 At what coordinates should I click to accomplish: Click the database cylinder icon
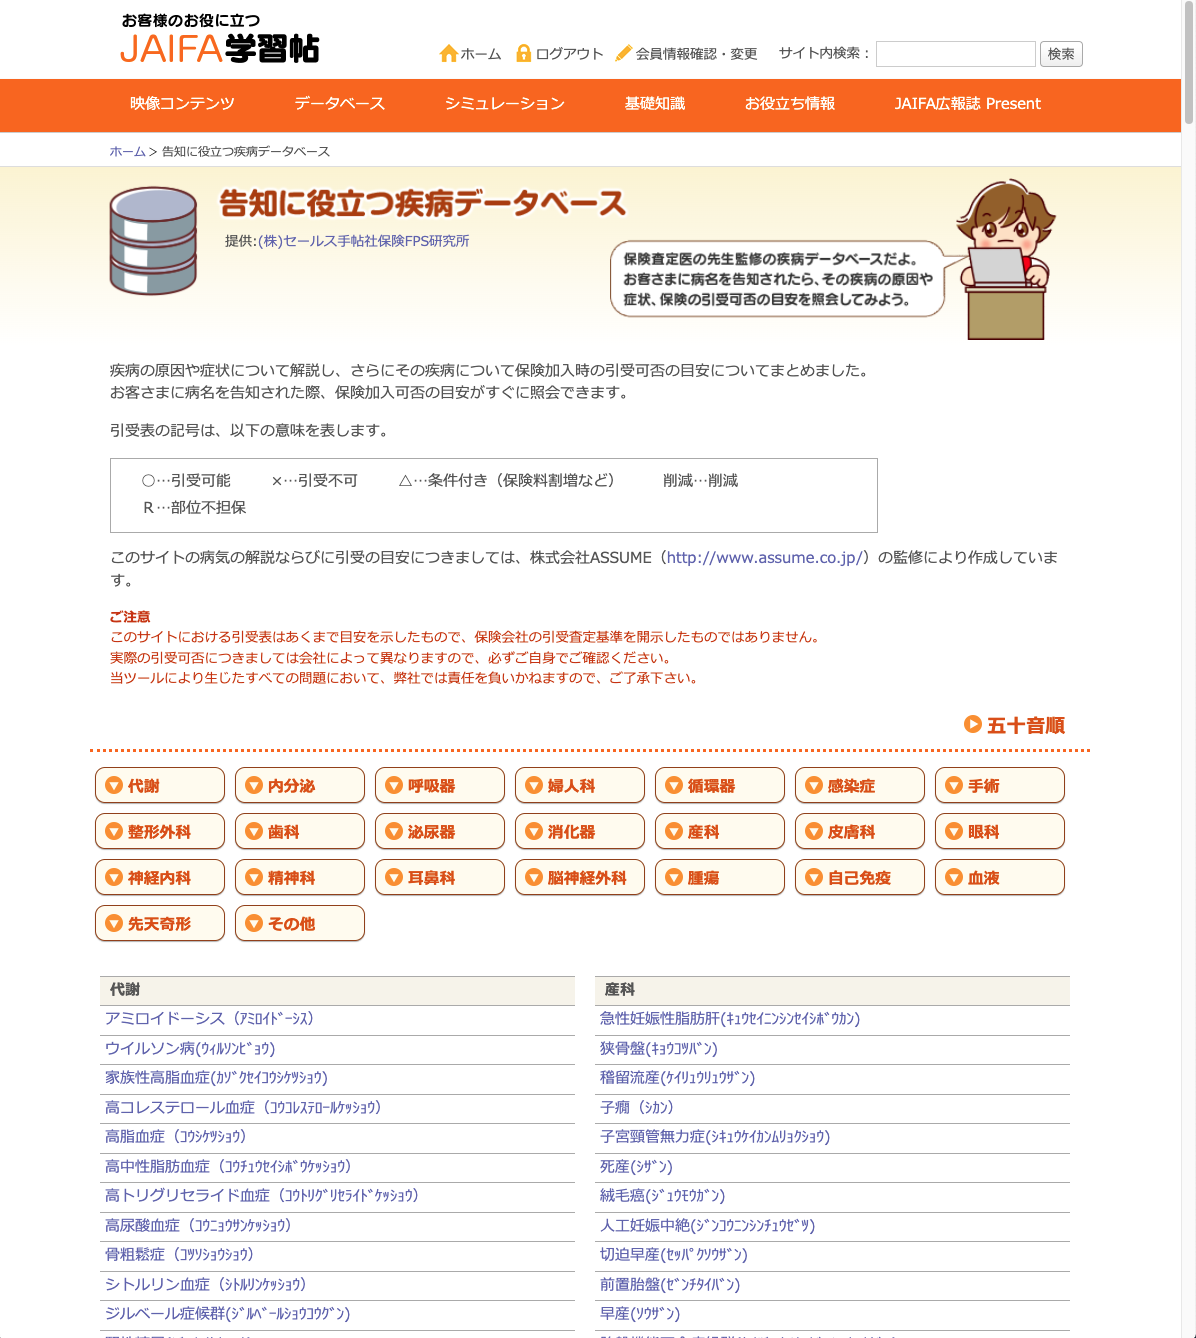click(x=153, y=241)
